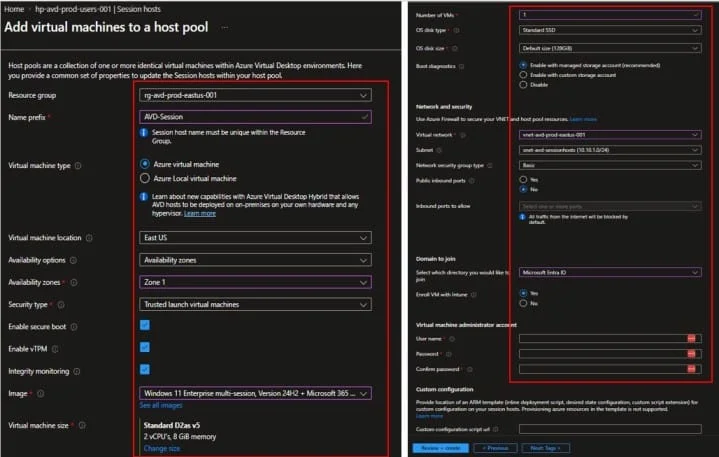The image size is (719, 457).
Task: Open OS disk size dropdown
Action: click(x=610, y=48)
